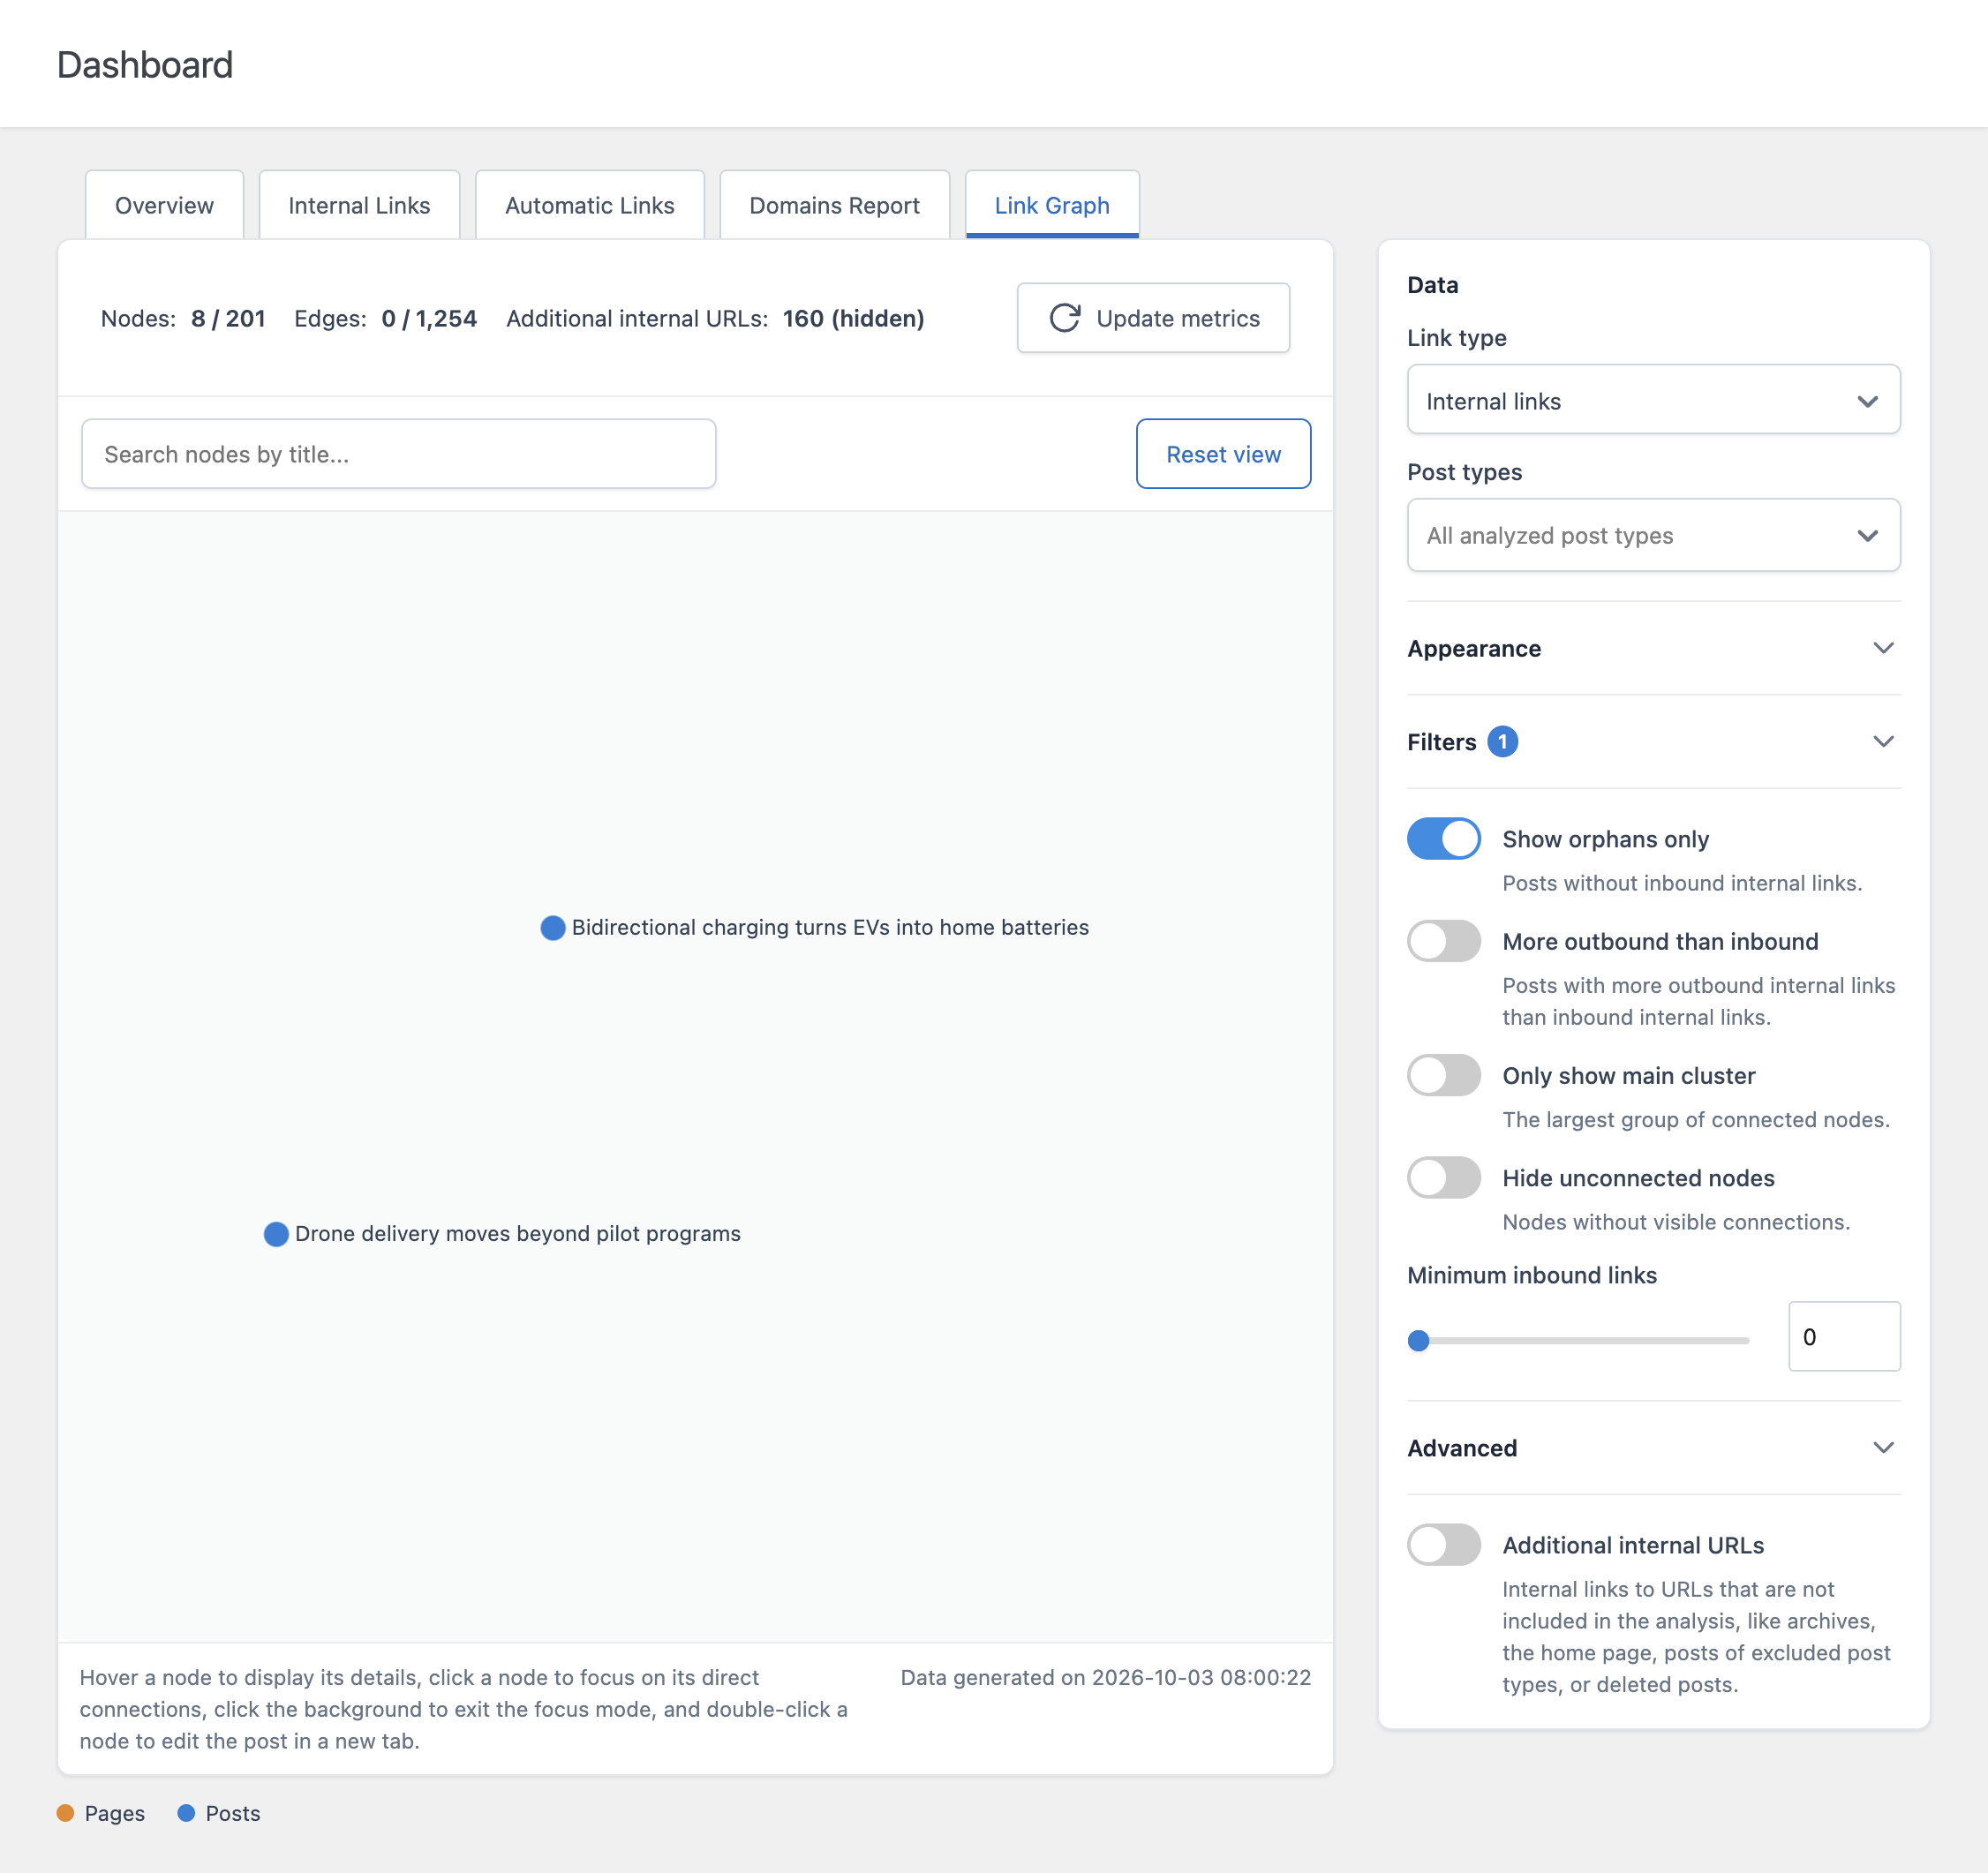Collapse the Filters section chevron
The image size is (1988, 1873).
(x=1883, y=742)
